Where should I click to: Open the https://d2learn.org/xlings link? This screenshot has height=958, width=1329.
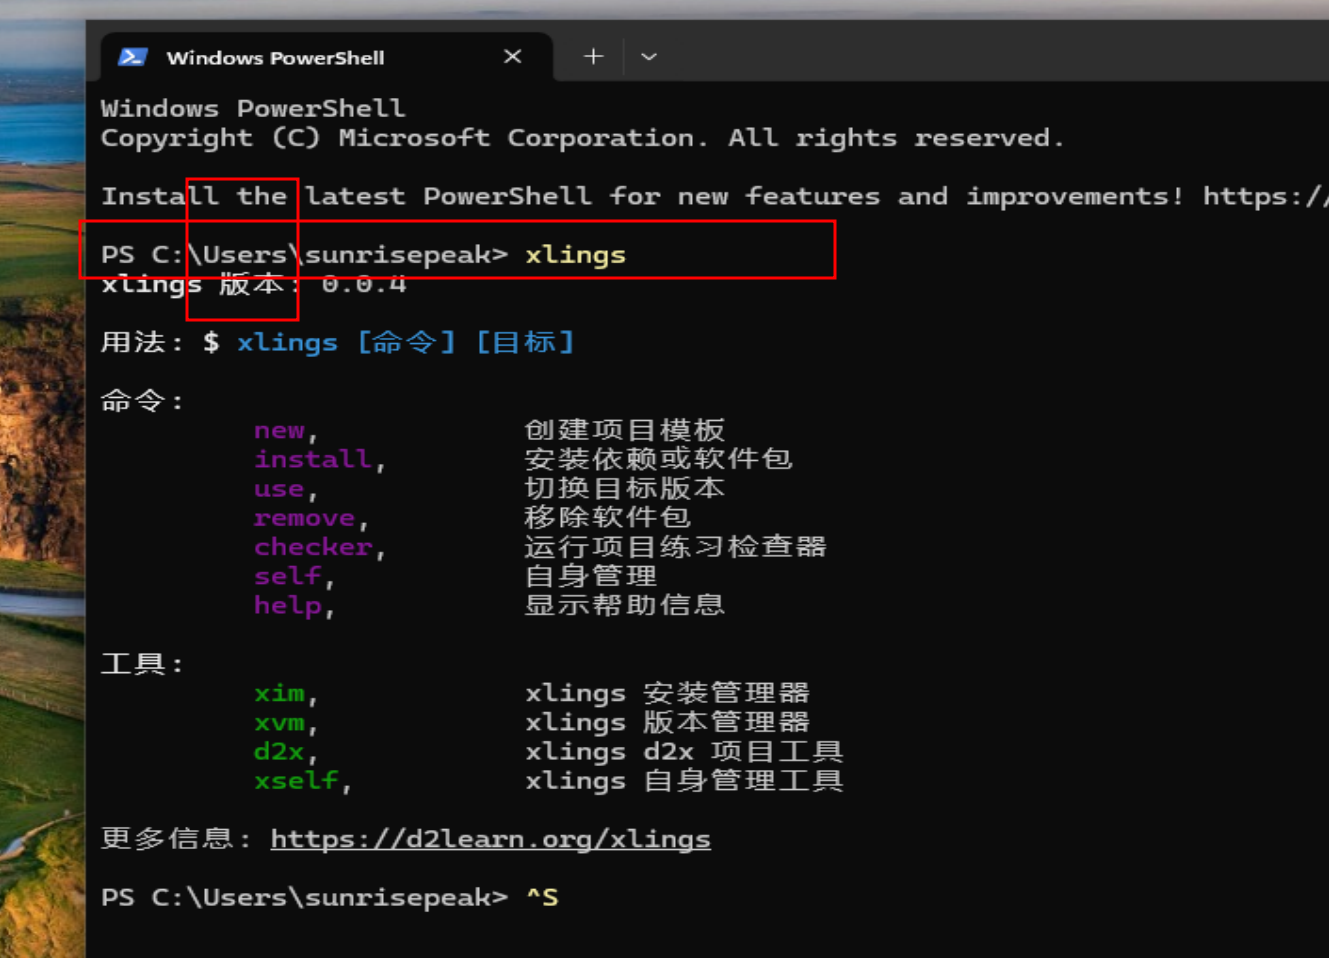pos(490,839)
